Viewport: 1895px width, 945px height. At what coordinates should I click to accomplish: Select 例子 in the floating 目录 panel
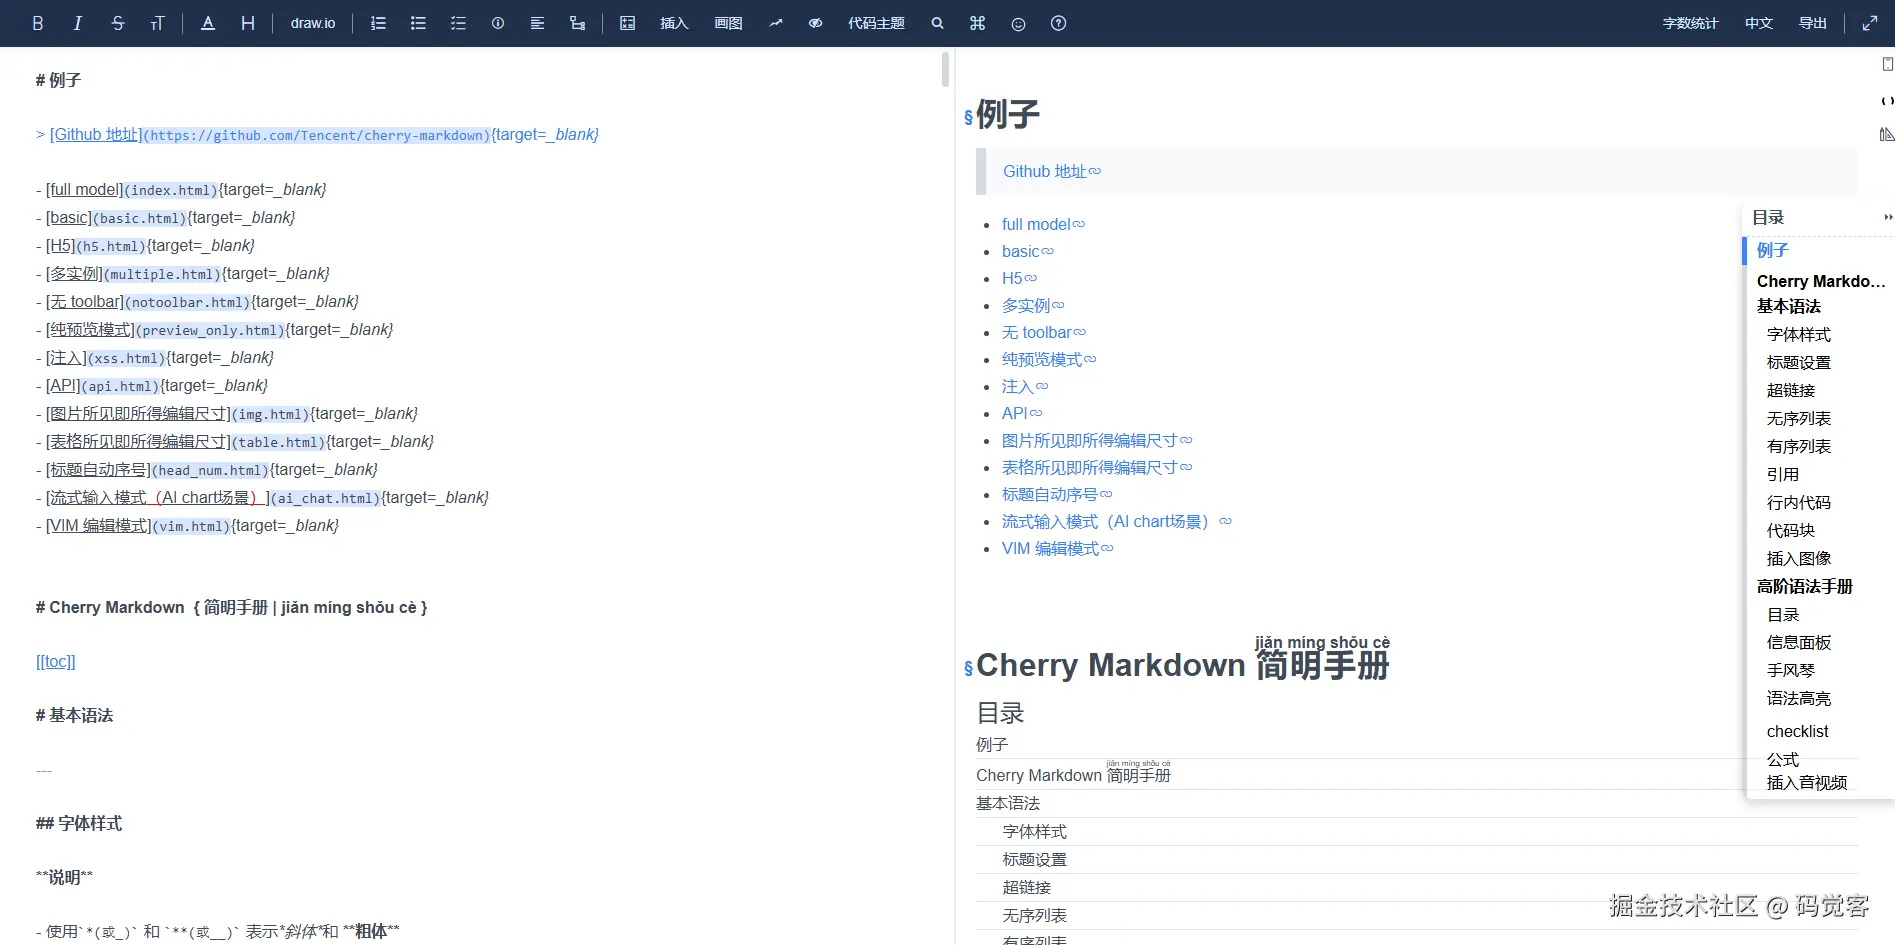(x=1773, y=250)
